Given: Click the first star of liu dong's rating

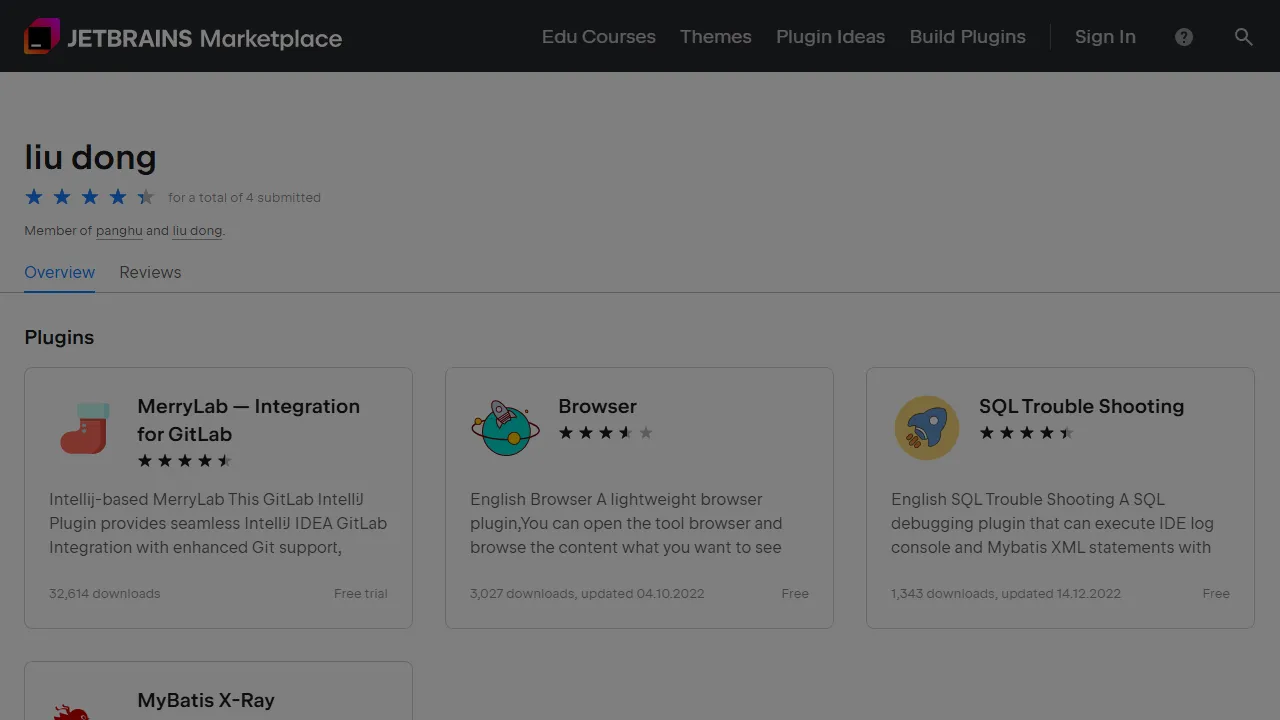Looking at the screenshot, I should pos(34,197).
